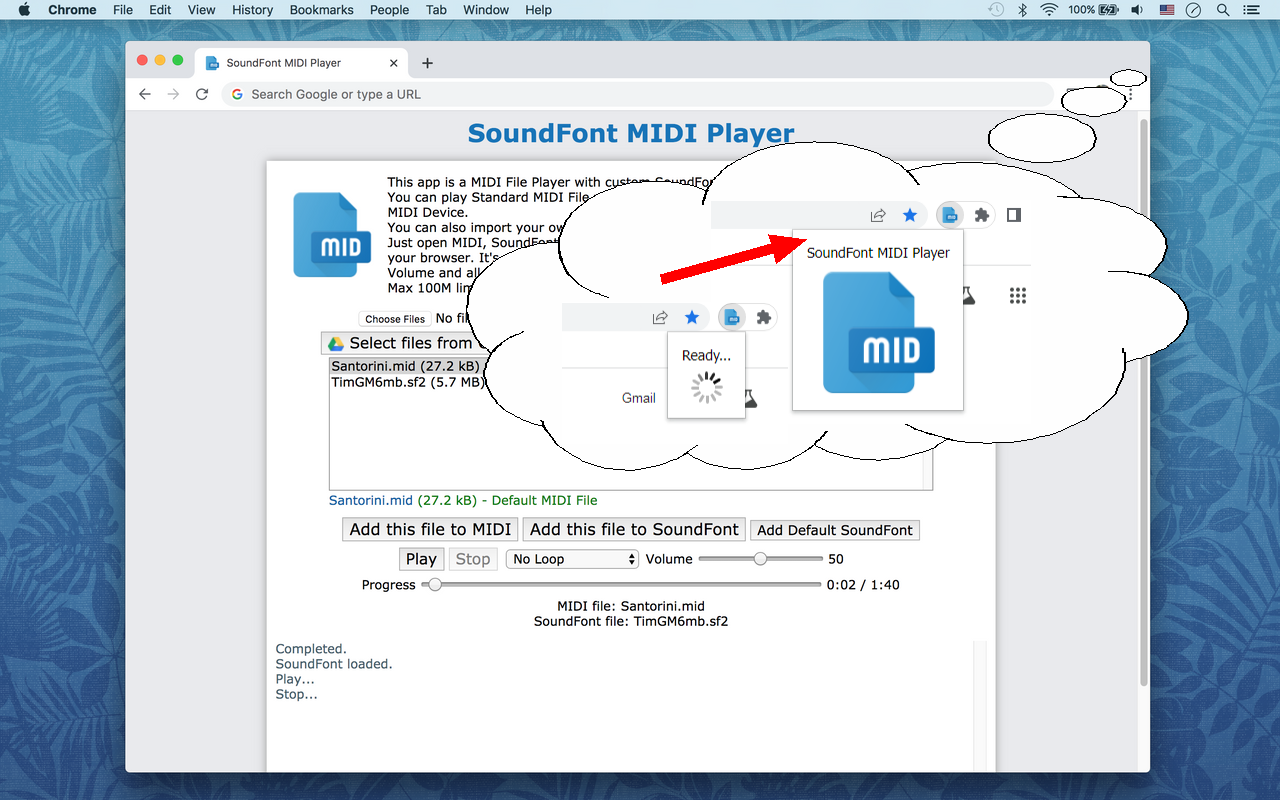
Task: Open the Window menu
Action: click(486, 10)
